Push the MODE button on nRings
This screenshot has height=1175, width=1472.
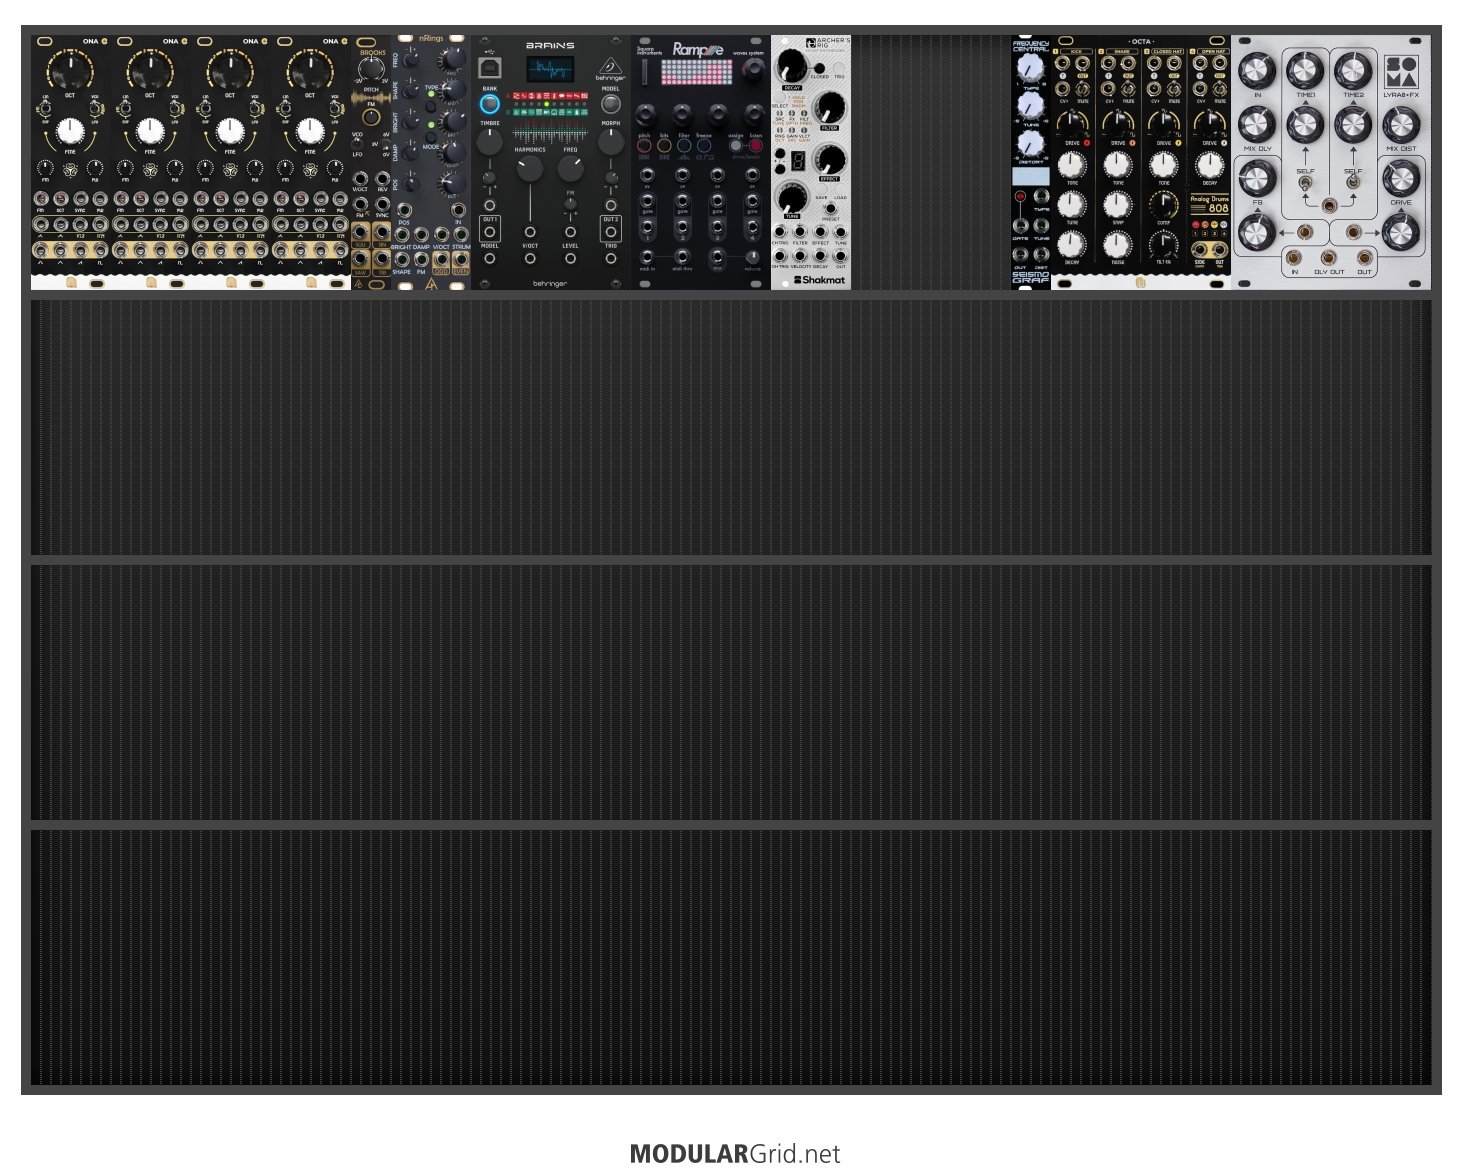click(431, 137)
